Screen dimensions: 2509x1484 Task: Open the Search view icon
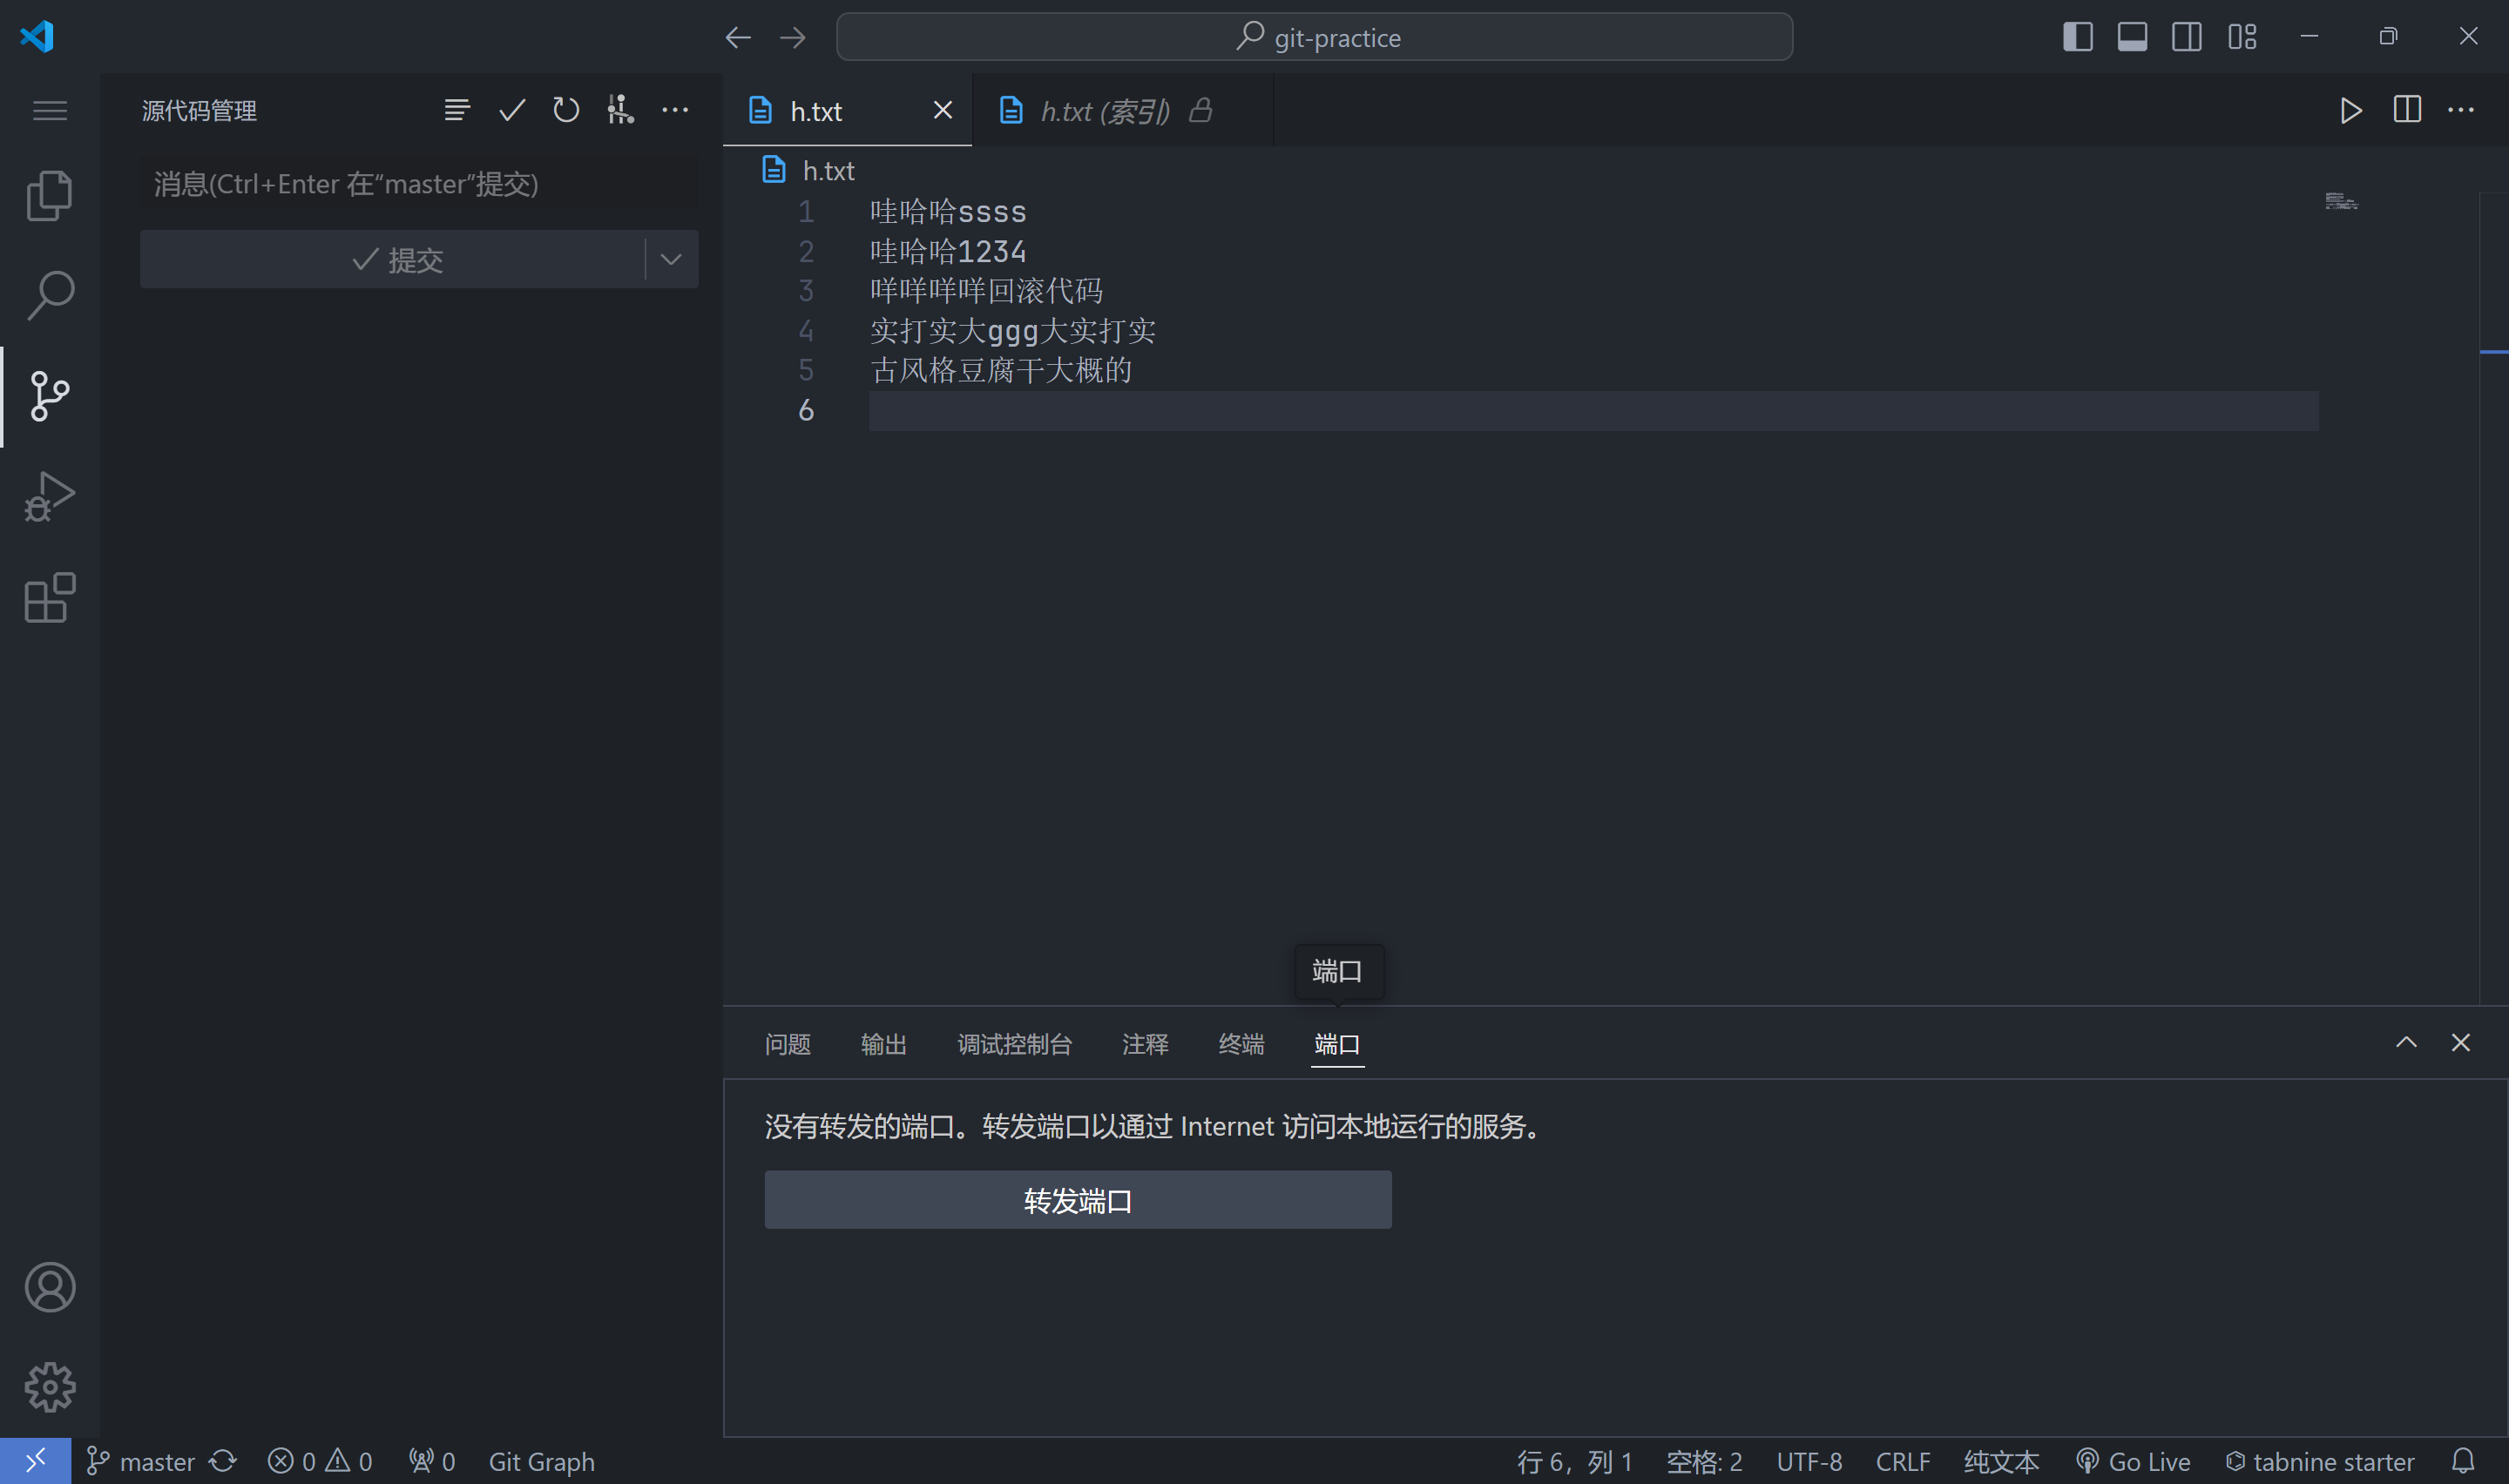49,295
